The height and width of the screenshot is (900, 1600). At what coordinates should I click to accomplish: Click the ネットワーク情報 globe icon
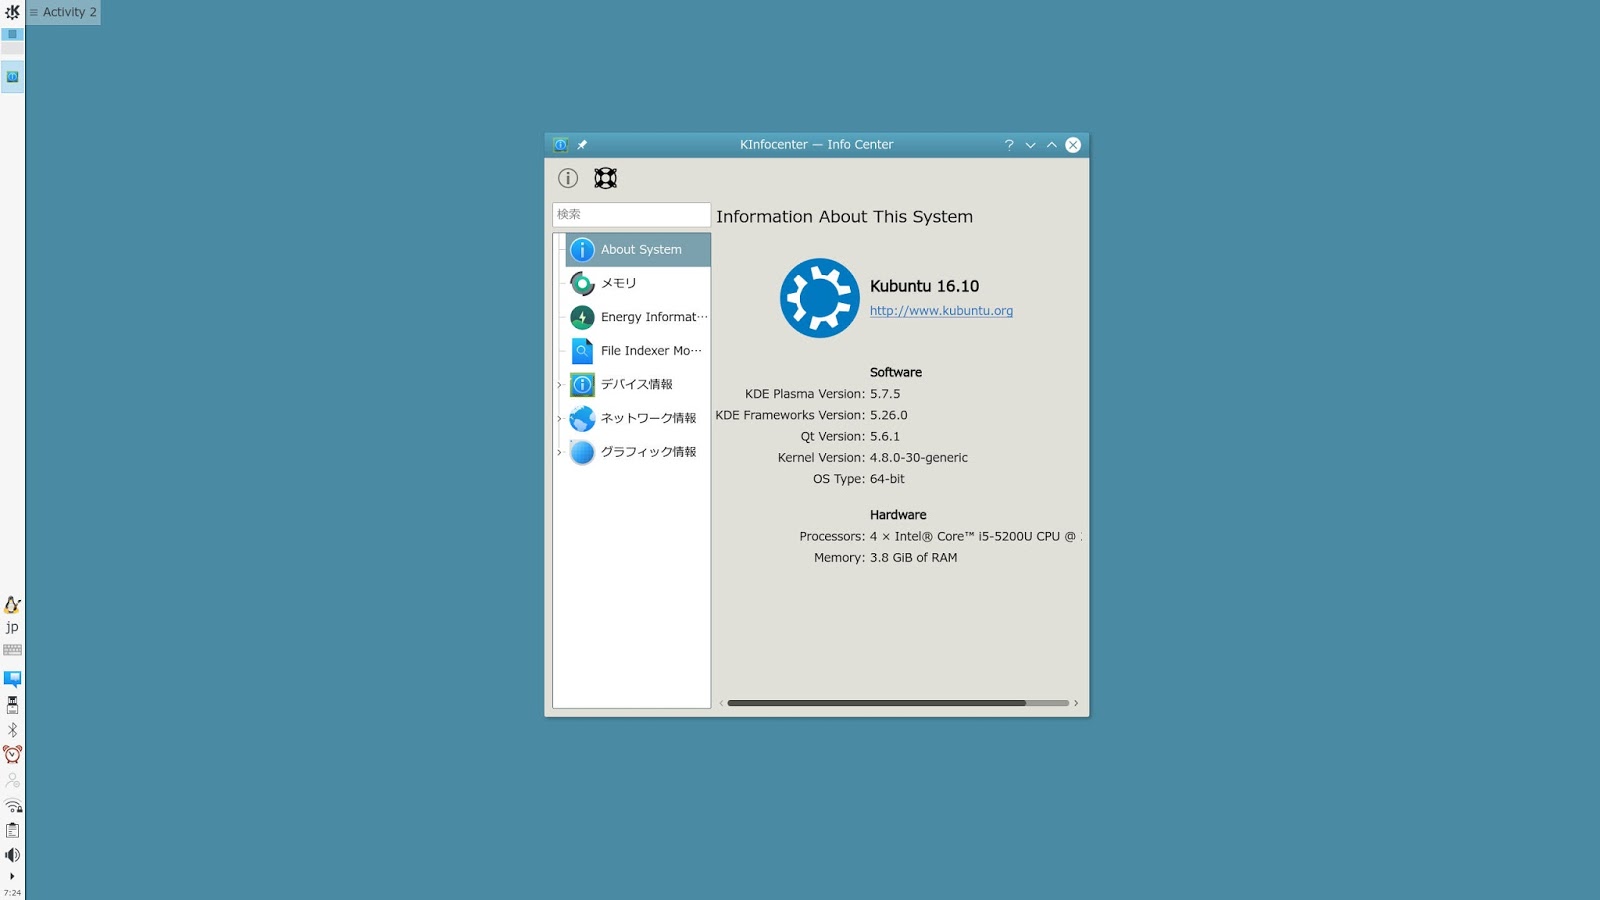pyautogui.click(x=582, y=418)
